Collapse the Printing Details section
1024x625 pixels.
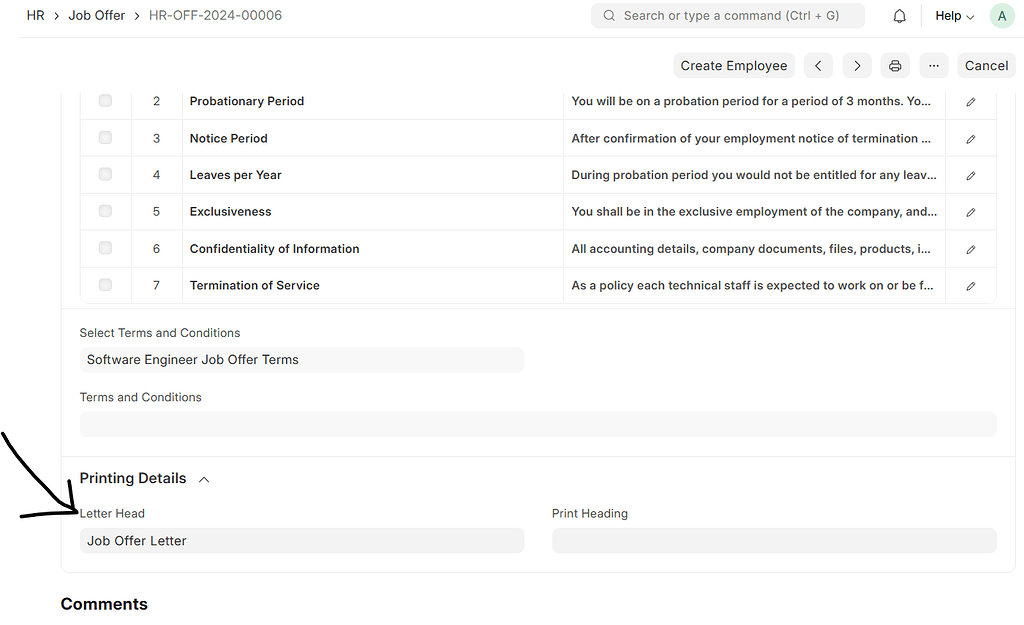pyautogui.click(x=204, y=479)
